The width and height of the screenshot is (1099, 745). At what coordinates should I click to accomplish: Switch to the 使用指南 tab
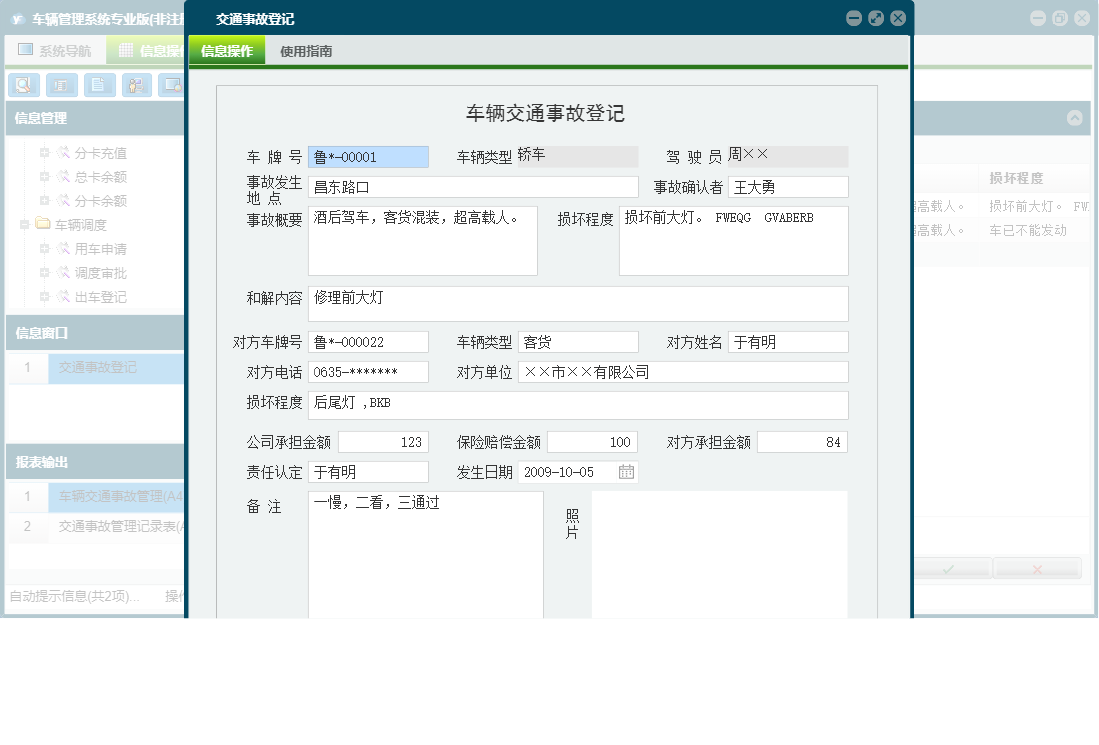[303, 50]
